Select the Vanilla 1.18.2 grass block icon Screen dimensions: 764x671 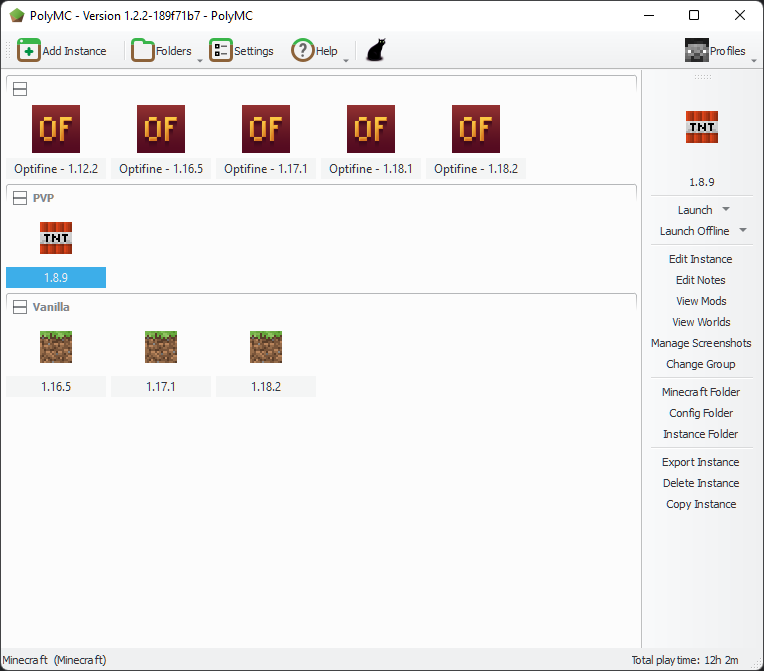tap(266, 347)
